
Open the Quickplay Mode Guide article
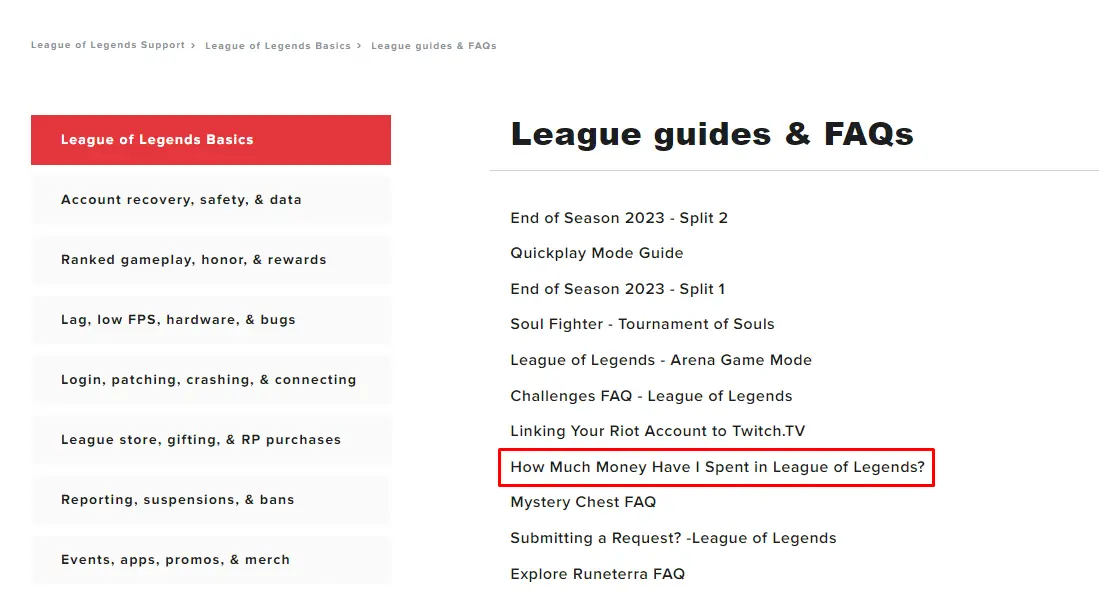tap(596, 253)
